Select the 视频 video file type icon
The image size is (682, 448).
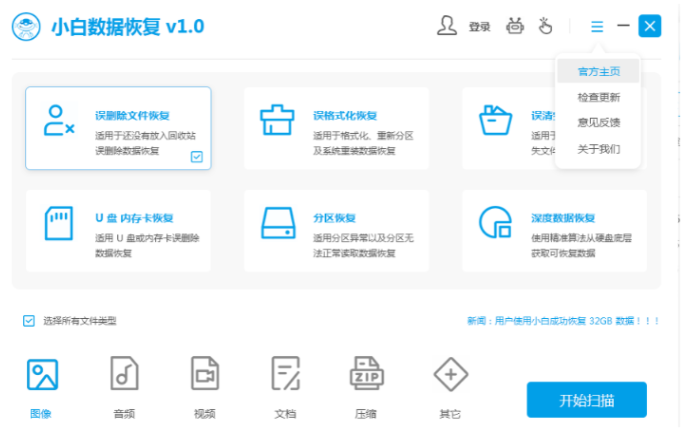tap(205, 375)
